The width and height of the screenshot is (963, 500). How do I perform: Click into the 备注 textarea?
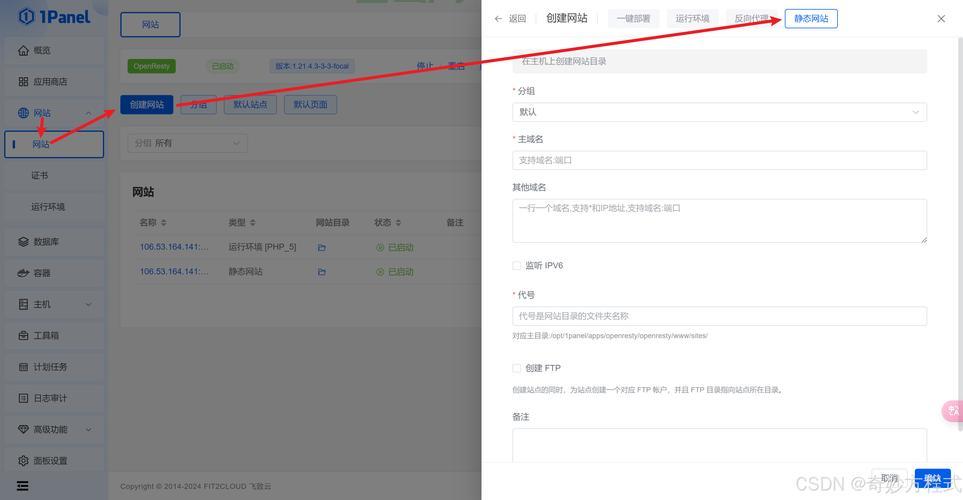(719, 445)
